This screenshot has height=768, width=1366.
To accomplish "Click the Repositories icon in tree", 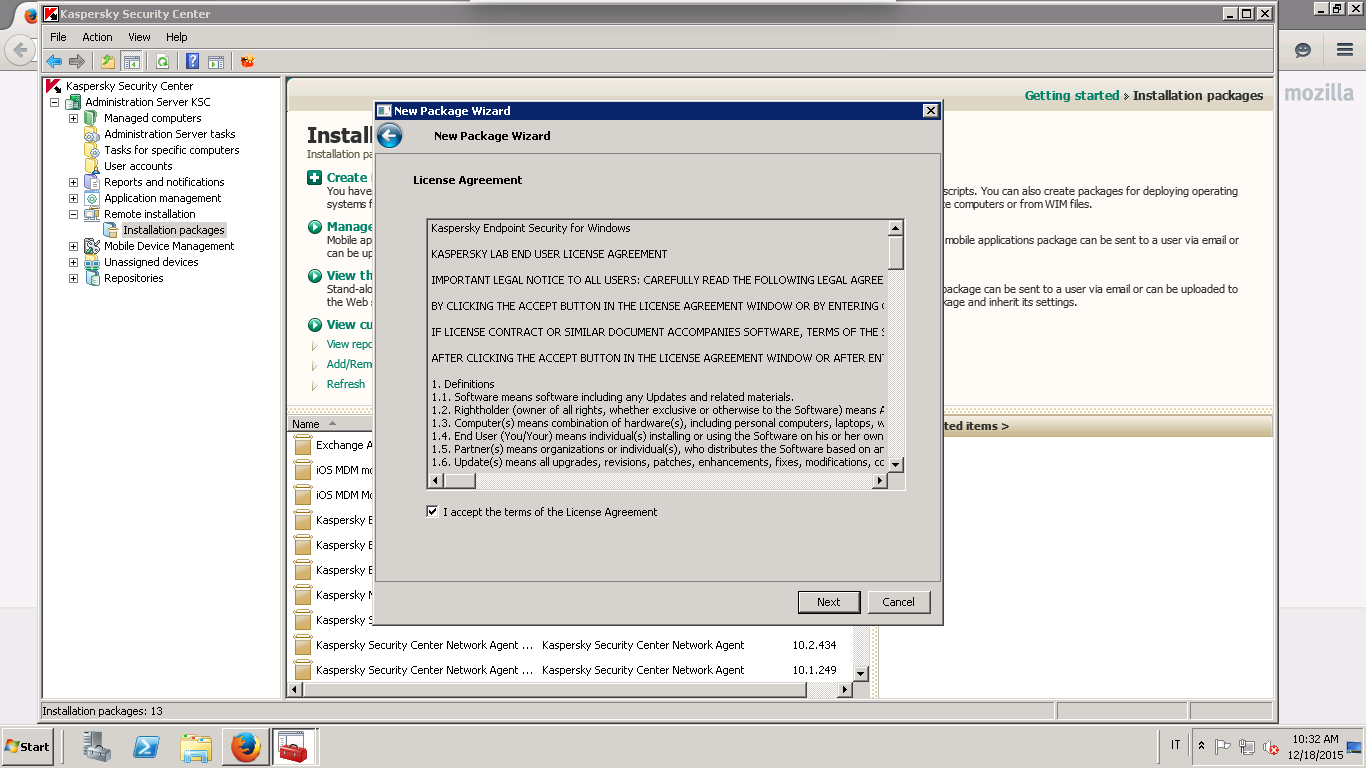I will pyautogui.click(x=92, y=278).
